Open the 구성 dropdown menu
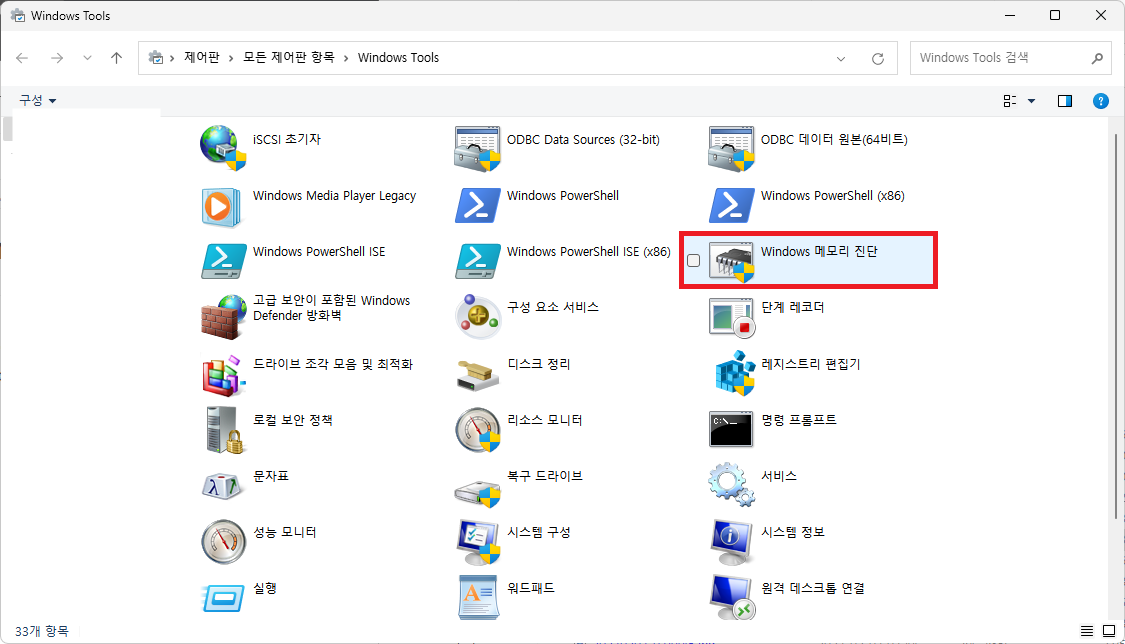The width and height of the screenshot is (1125, 644). tap(37, 100)
